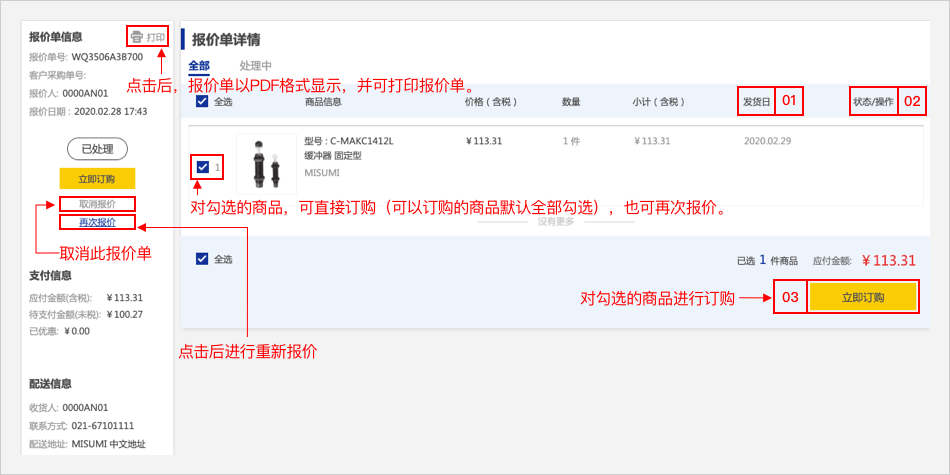Click the red 02 annotation marker
This screenshot has width=950, height=475.
tap(911, 101)
